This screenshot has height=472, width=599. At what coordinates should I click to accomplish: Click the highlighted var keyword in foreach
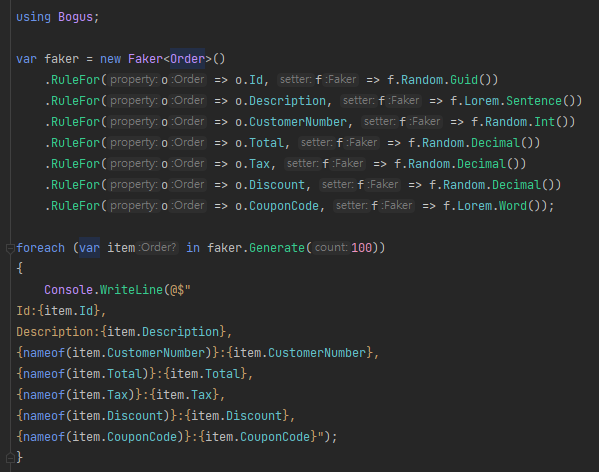point(89,248)
